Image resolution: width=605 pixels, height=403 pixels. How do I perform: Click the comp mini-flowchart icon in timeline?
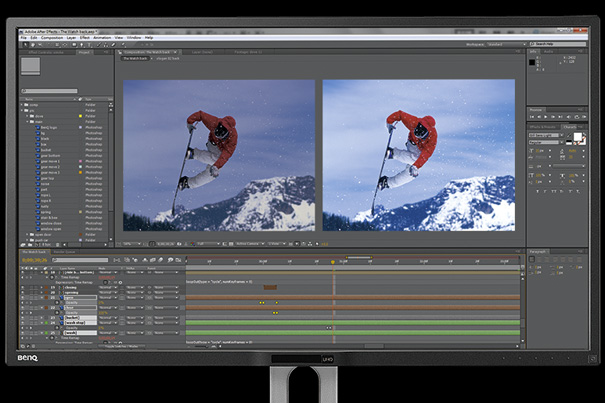click(x=117, y=260)
